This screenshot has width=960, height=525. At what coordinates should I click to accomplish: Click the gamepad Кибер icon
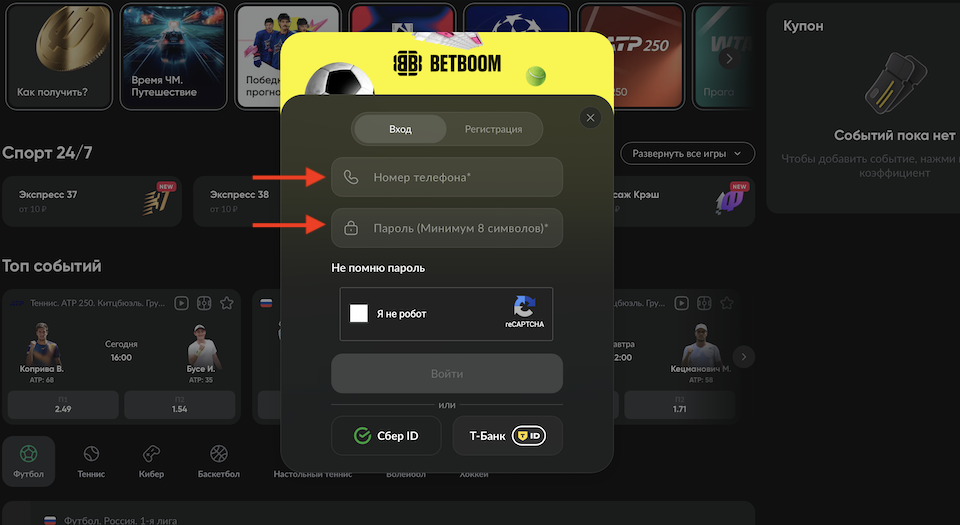pyautogui.click(x=151, y=453)
